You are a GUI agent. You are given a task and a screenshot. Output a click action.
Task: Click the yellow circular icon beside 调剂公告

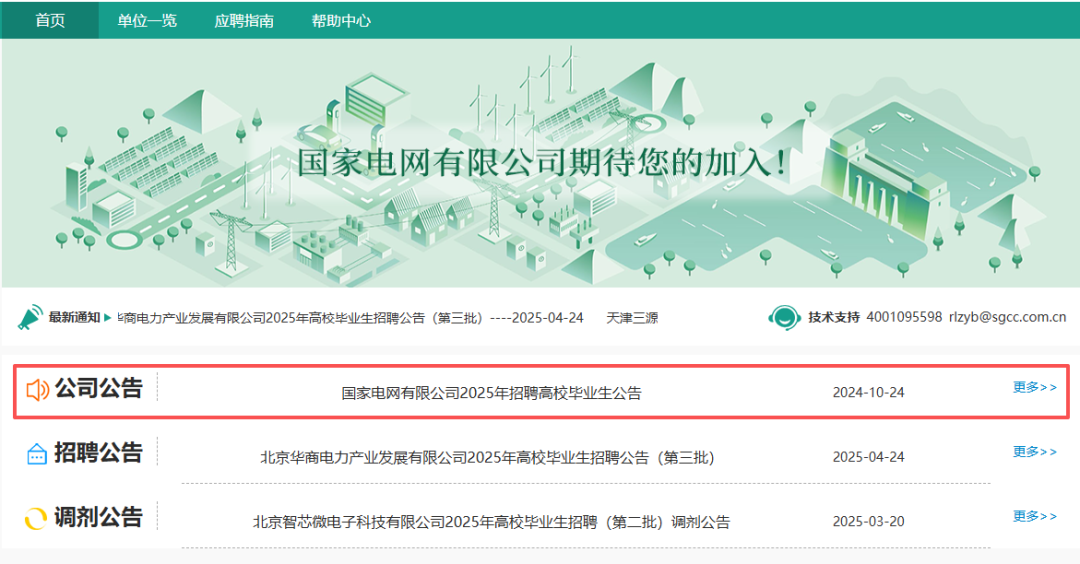(x=37, y=518)
